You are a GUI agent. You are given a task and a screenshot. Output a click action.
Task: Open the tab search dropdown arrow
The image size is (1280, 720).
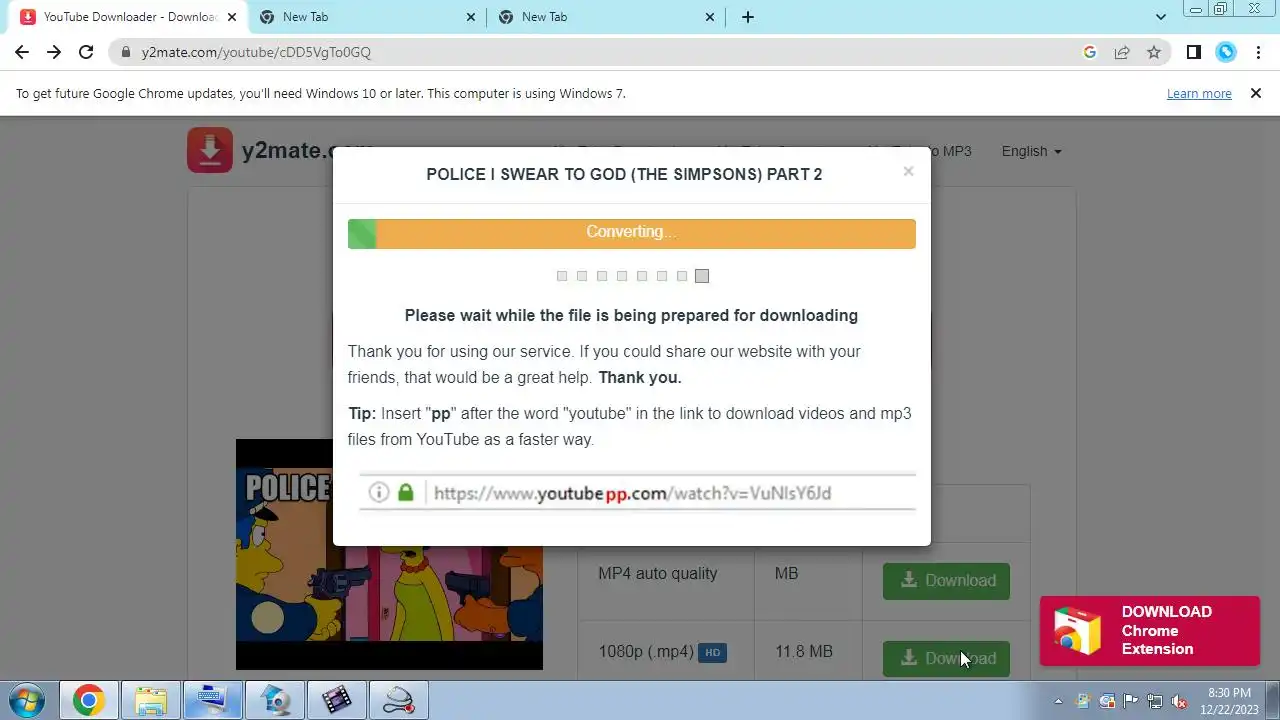tap(1161, 17)
